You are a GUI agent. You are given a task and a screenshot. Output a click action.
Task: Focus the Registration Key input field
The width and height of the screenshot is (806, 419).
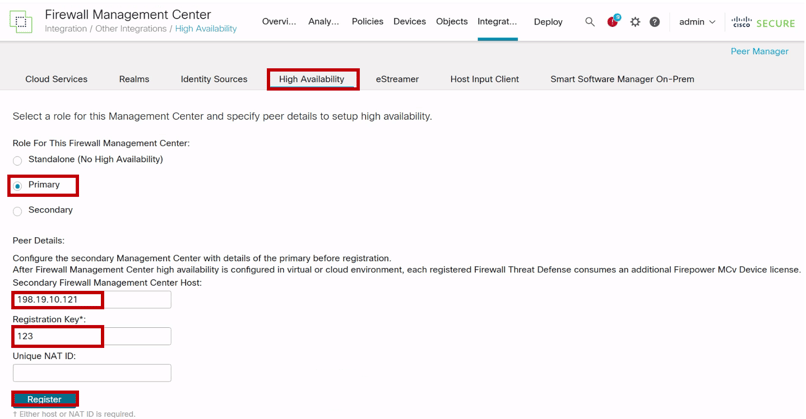pos(92,336)
